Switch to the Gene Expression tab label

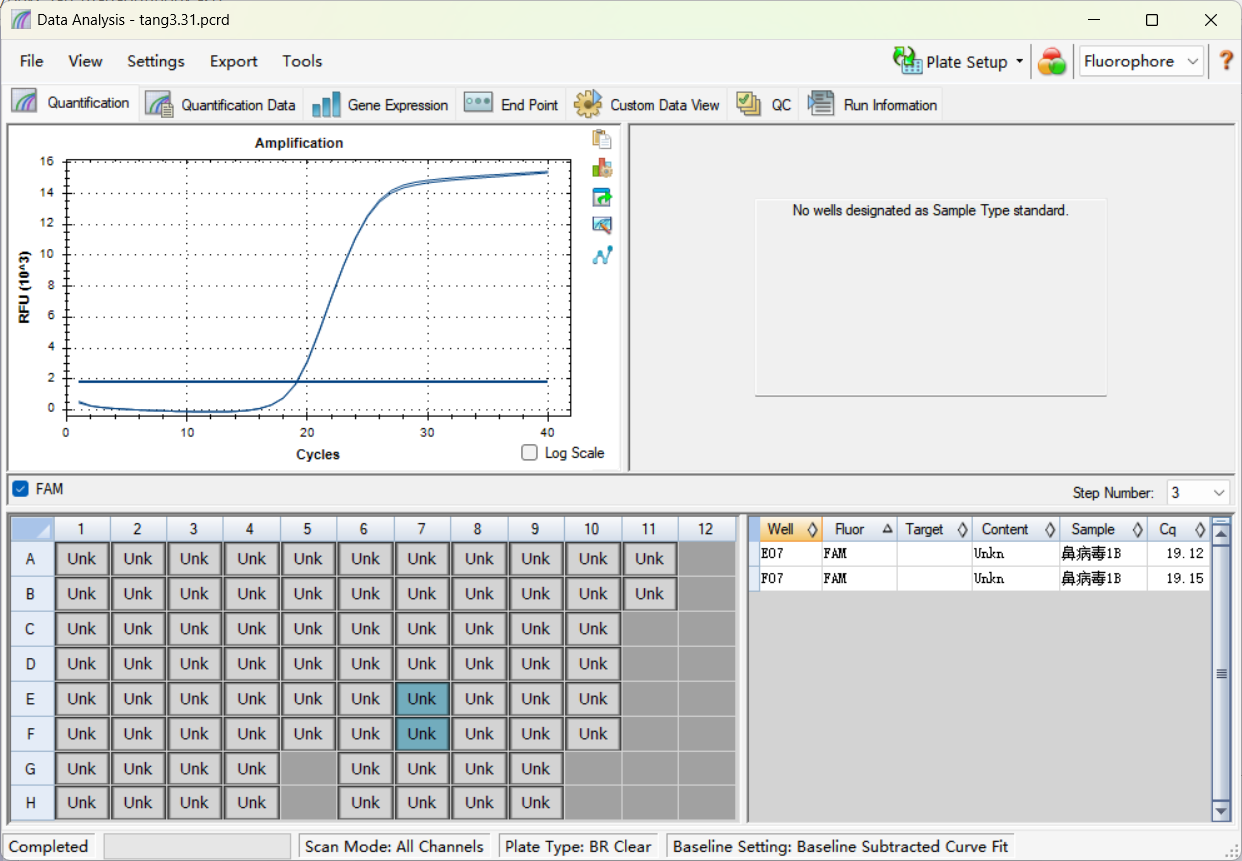click(398, 105)
